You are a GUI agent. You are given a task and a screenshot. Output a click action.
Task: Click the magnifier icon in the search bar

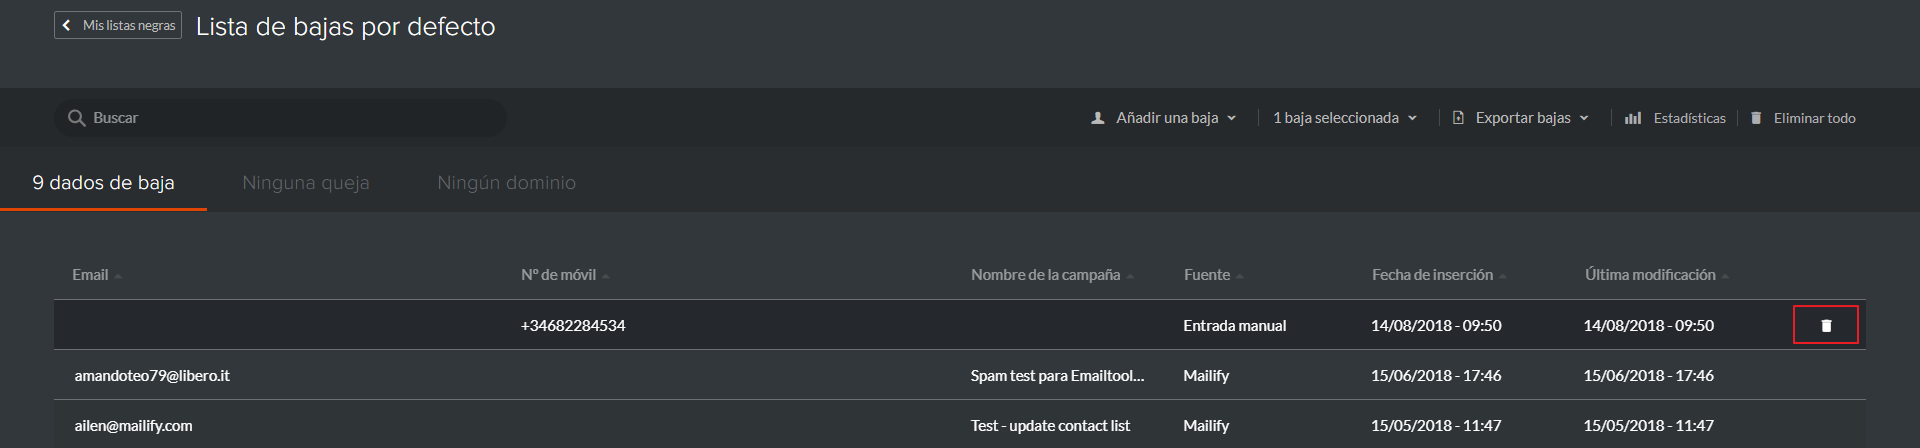click(76, 118)
